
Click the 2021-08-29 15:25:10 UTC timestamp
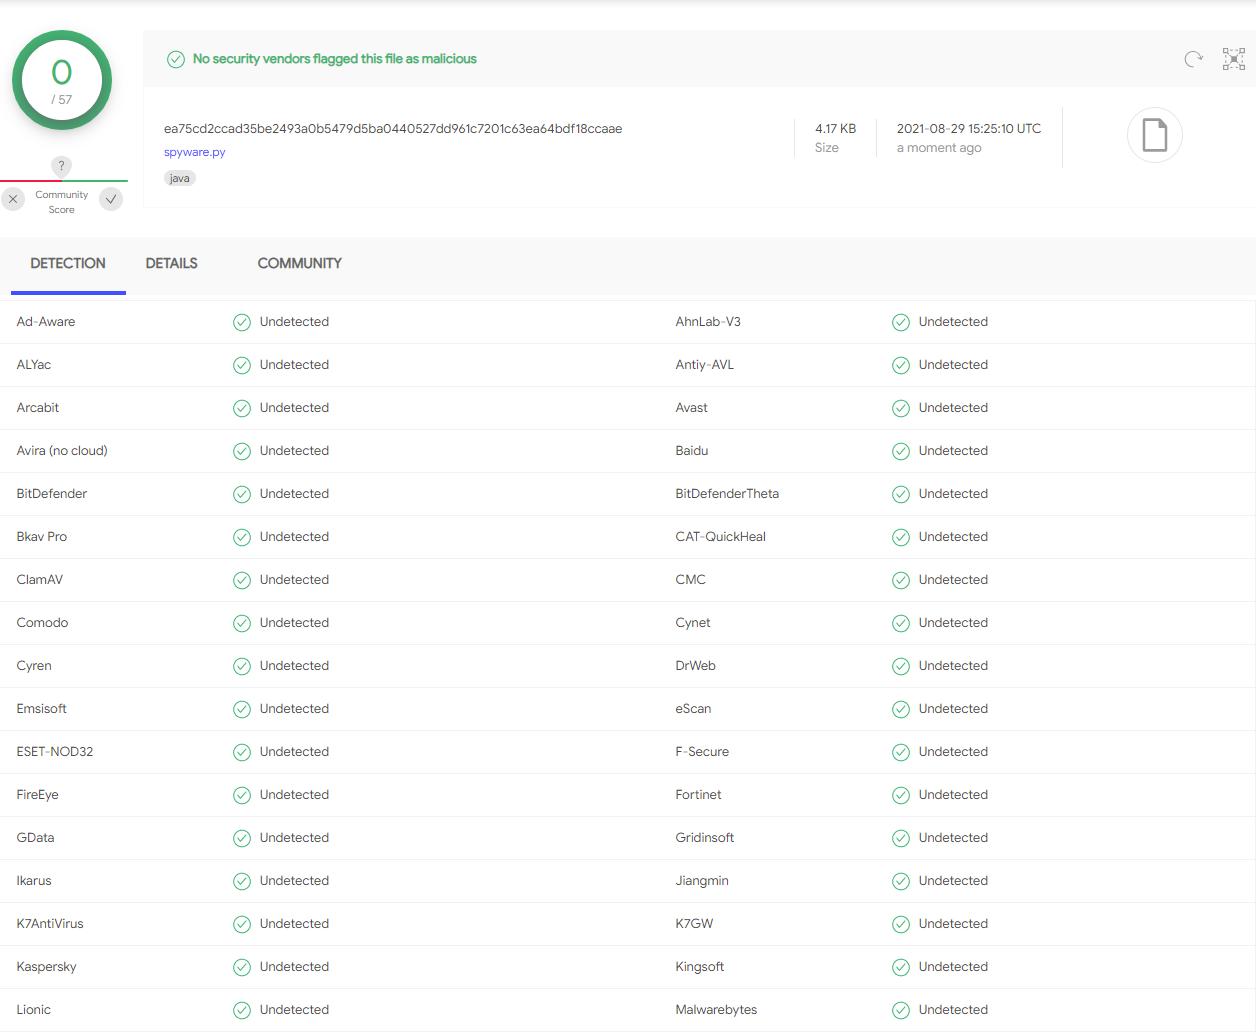(x=969, y=128)
